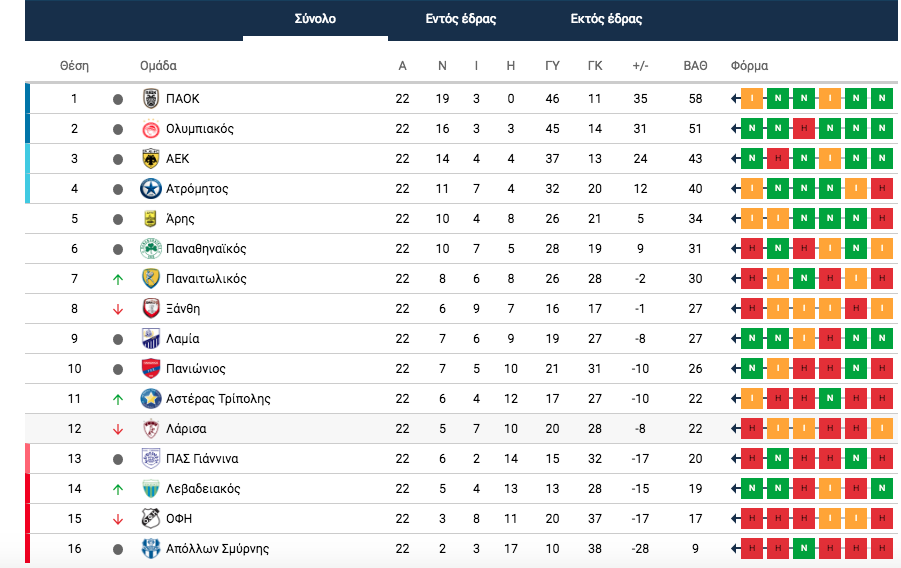Click red down arrow beside Ξάνθη
901x568 pixels.
click(118, 309)
